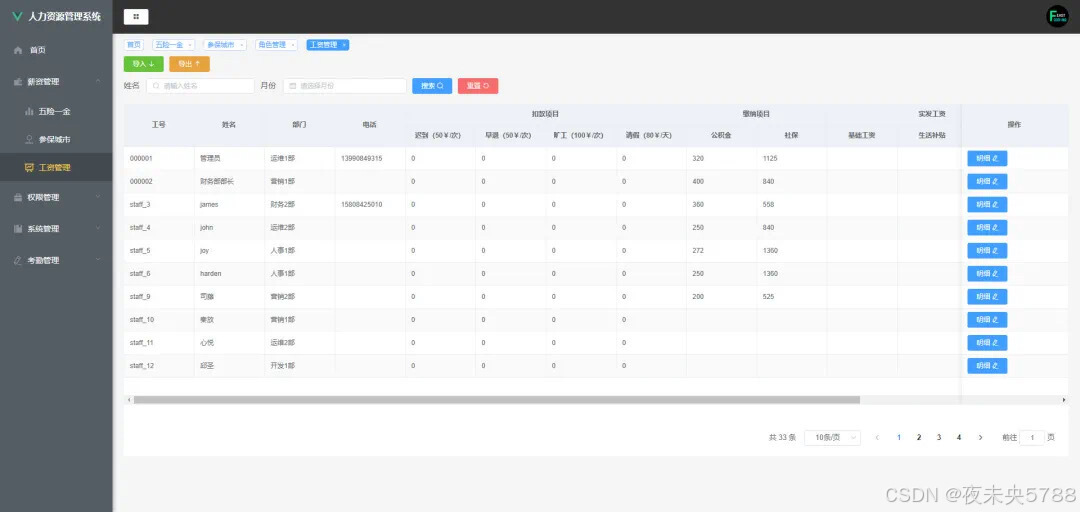Close the 角色管理 tab
This screenshot has width=1080, height=512.
(x=293, y=45)
